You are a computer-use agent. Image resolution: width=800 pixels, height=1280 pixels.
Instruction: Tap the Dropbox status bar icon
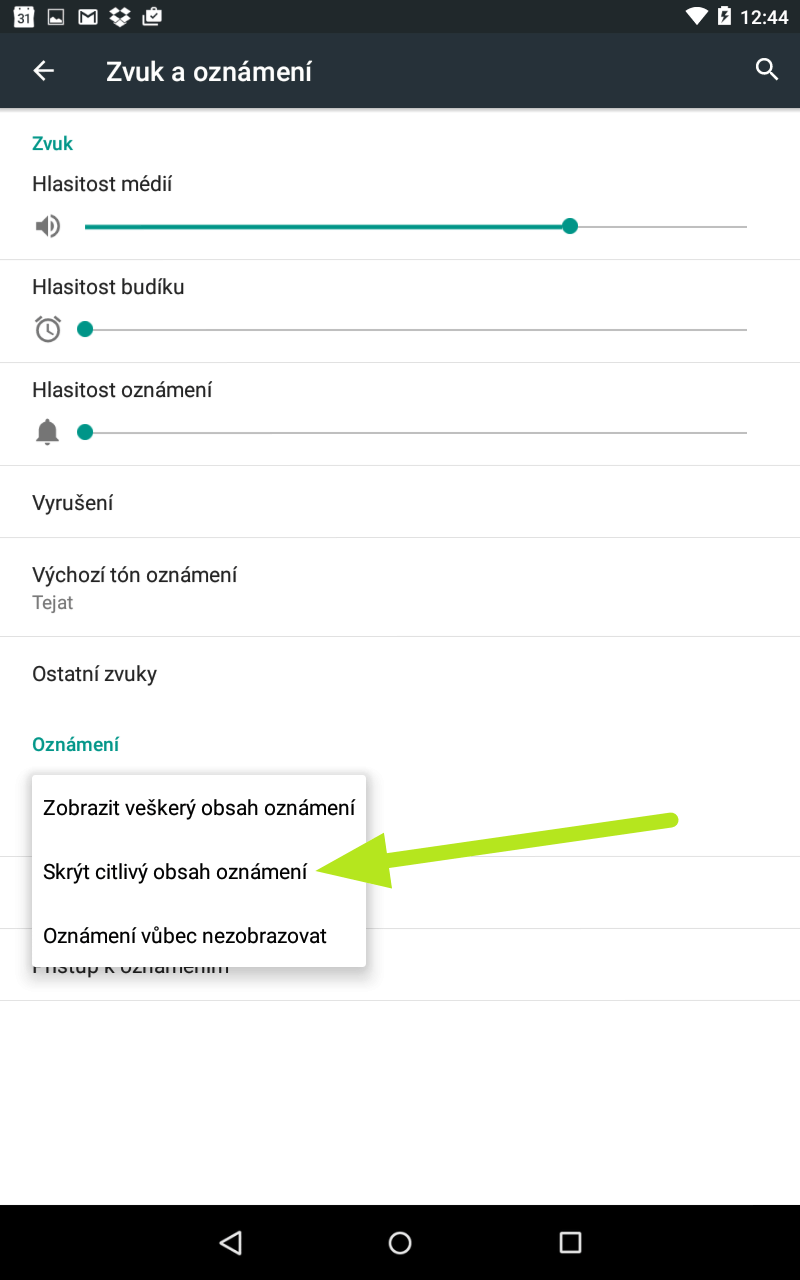pyautogui.click(x=120, y=17)
